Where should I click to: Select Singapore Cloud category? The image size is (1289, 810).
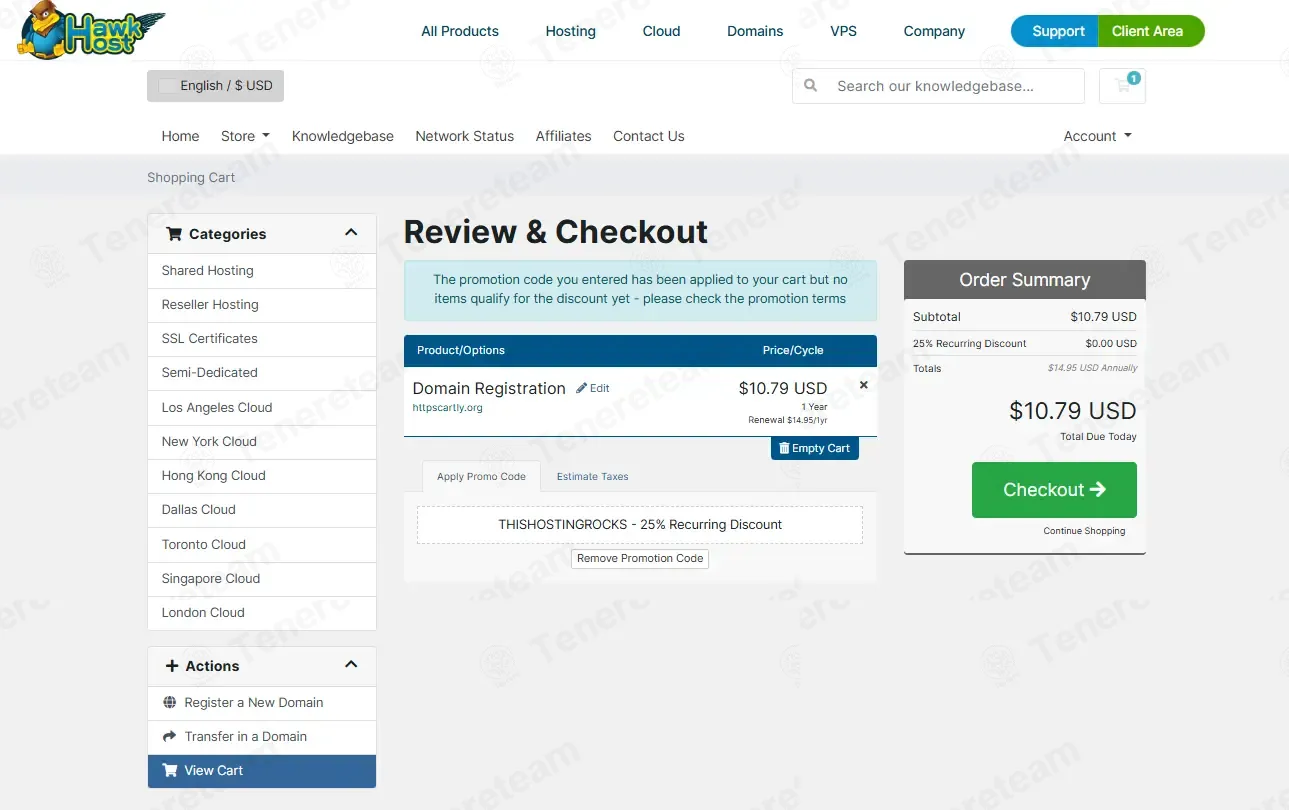[262, 579]
